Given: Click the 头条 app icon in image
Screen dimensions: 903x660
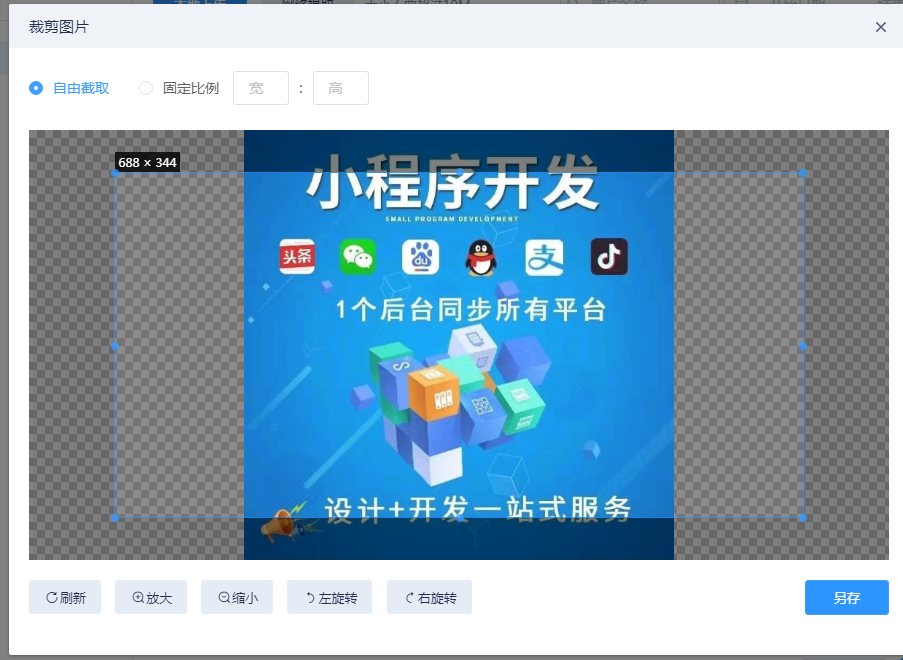Looking at the screenshot, I should (x=297, y=256).
